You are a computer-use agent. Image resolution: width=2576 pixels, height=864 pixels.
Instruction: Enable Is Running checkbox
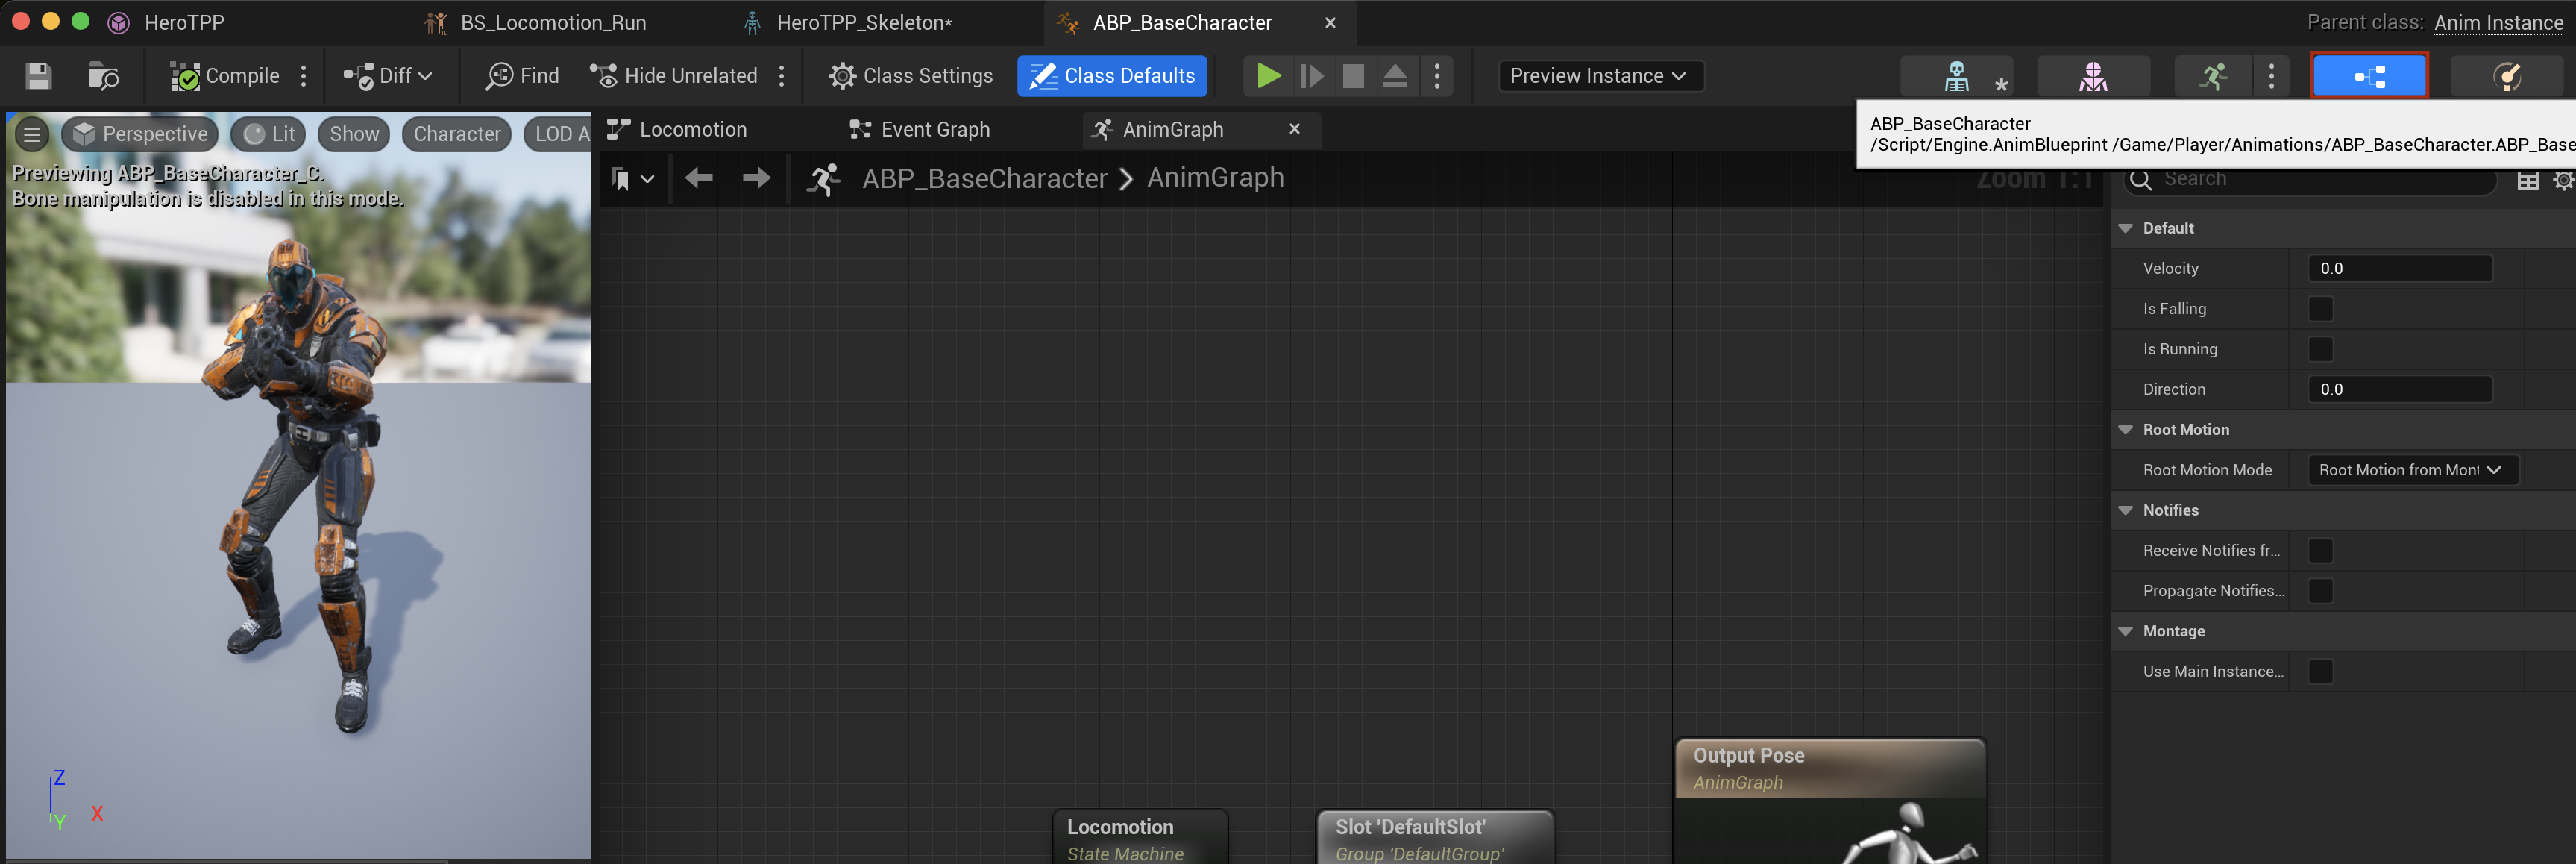[x=2320, y=349]
